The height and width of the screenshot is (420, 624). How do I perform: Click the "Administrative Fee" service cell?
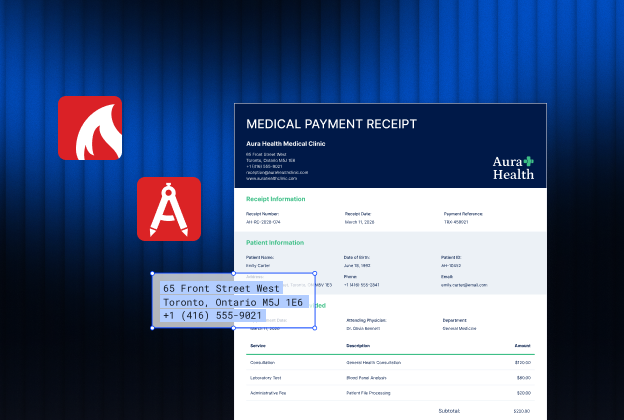[268, 393]
